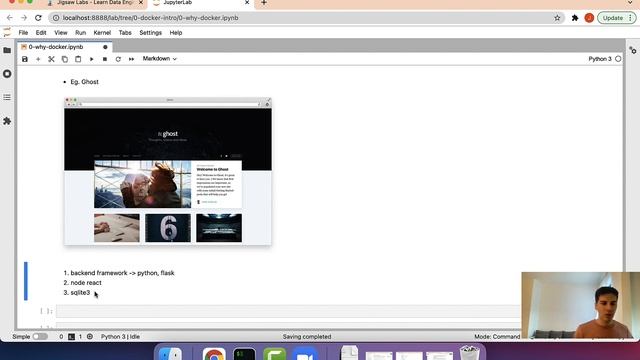Open the Settings menu

151,33
